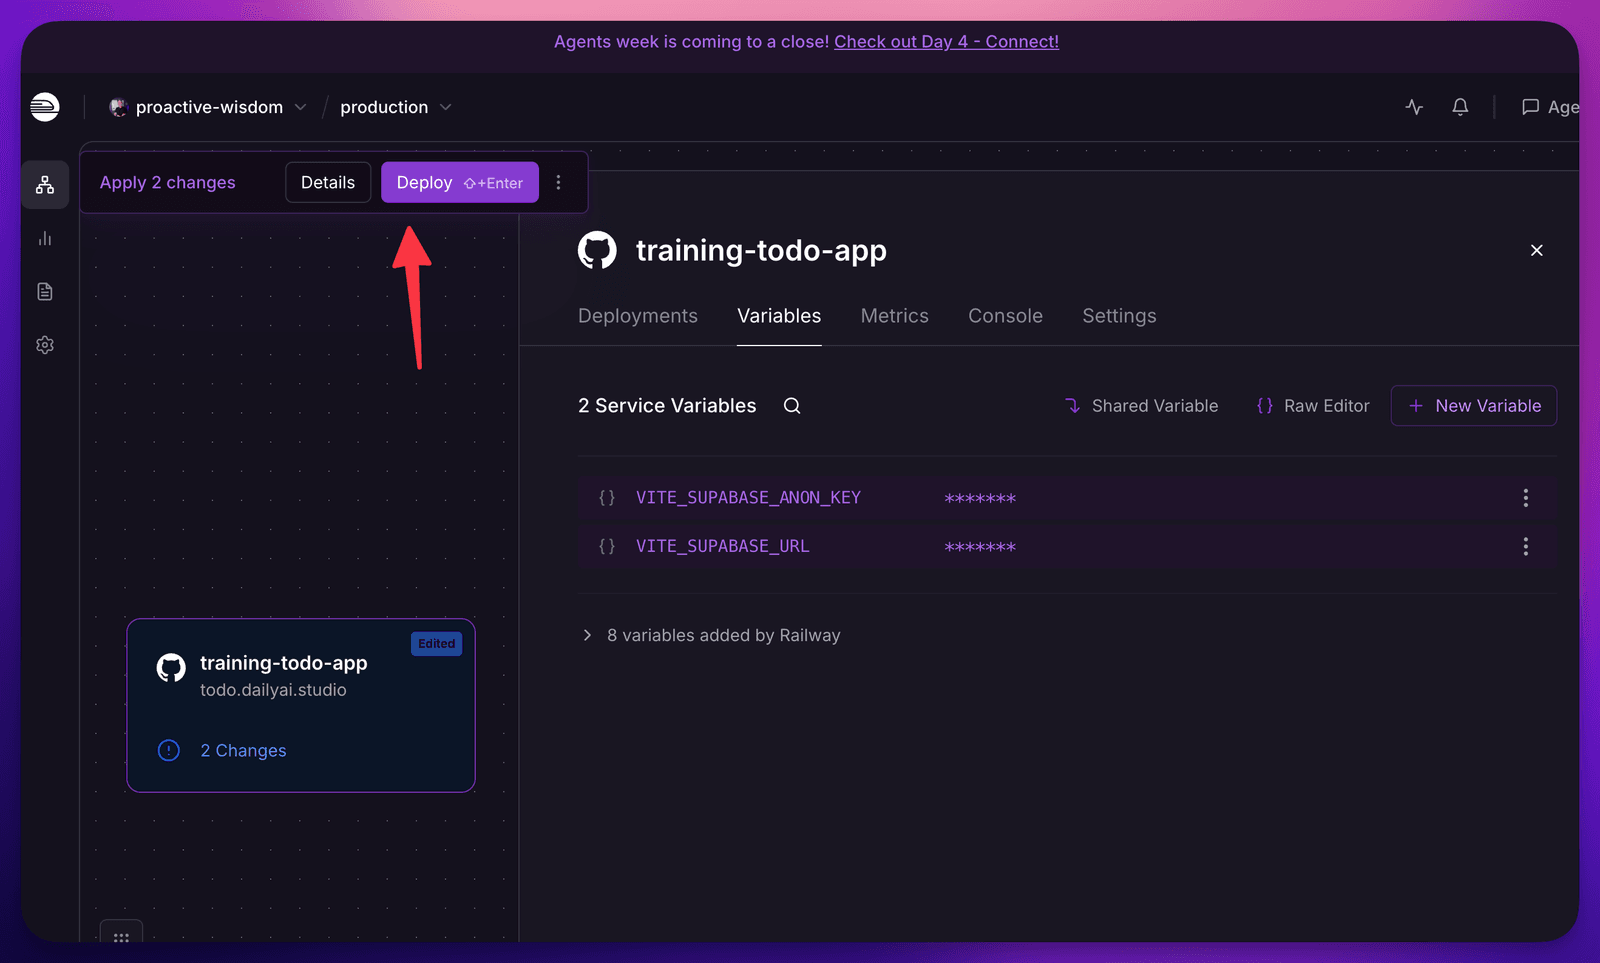Open the Architecture view in sidebar
1600x963 pixels.
[45, 185]
